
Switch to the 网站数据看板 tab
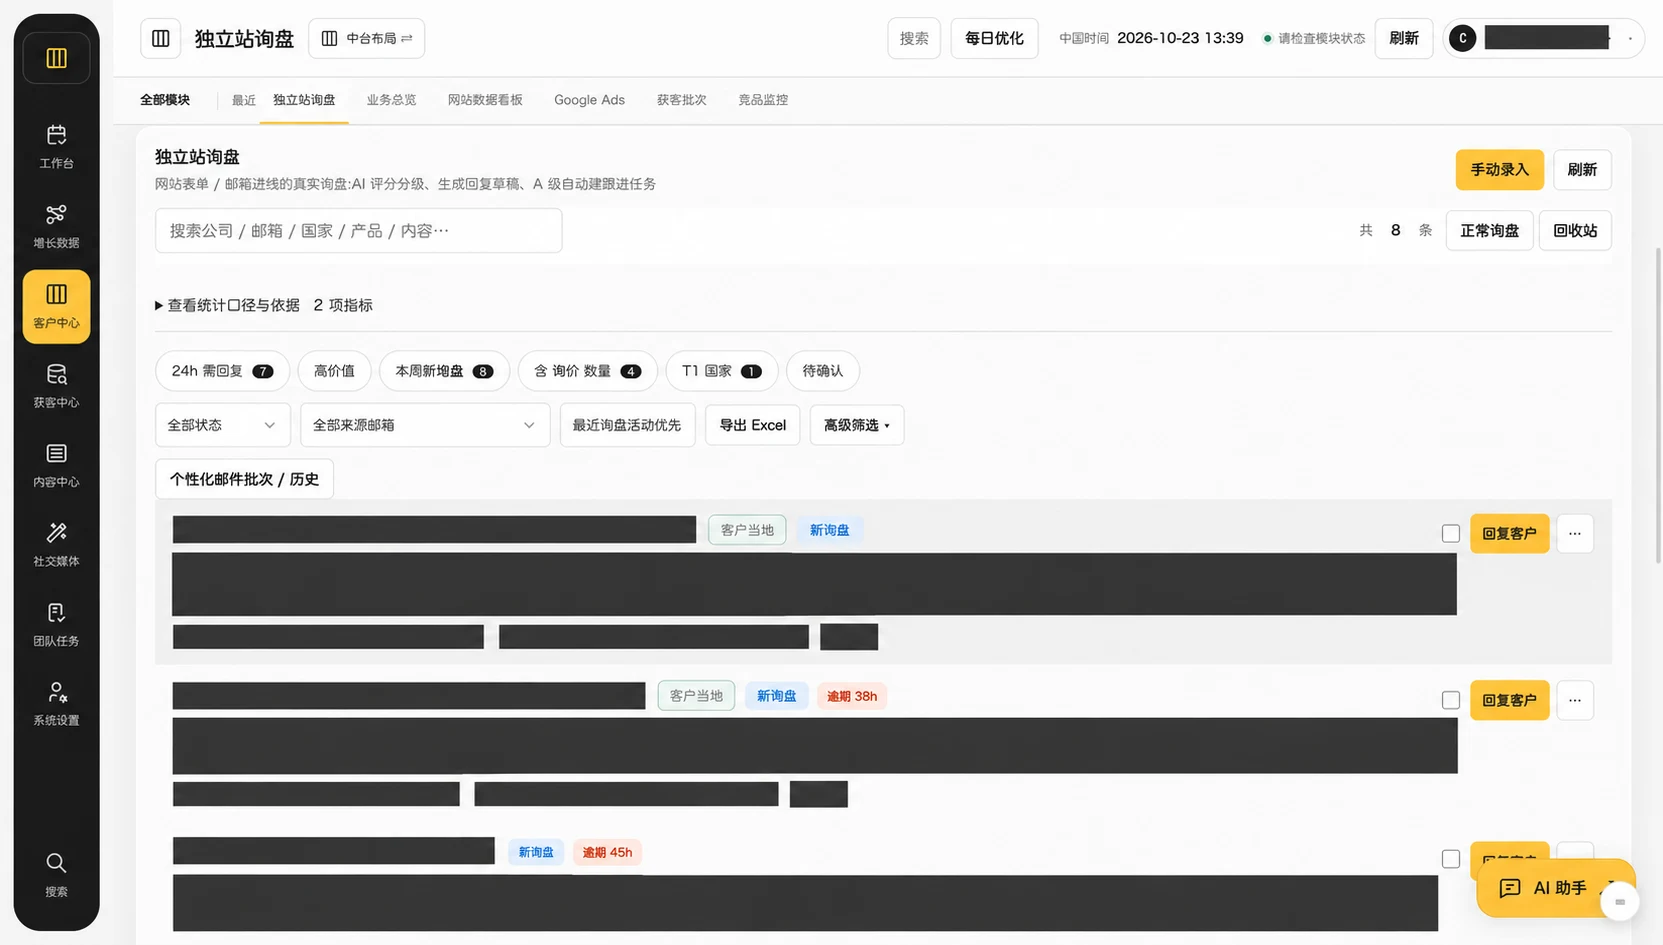click(485, 100)
